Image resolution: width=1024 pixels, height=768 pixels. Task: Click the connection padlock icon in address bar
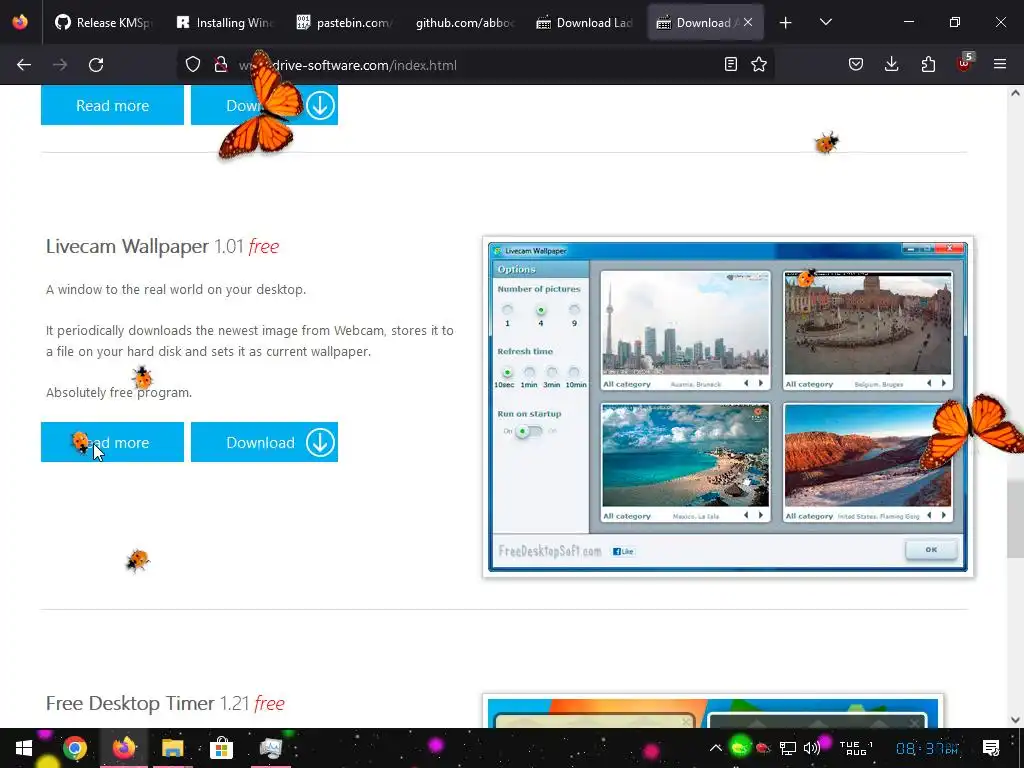coord(221,65)
